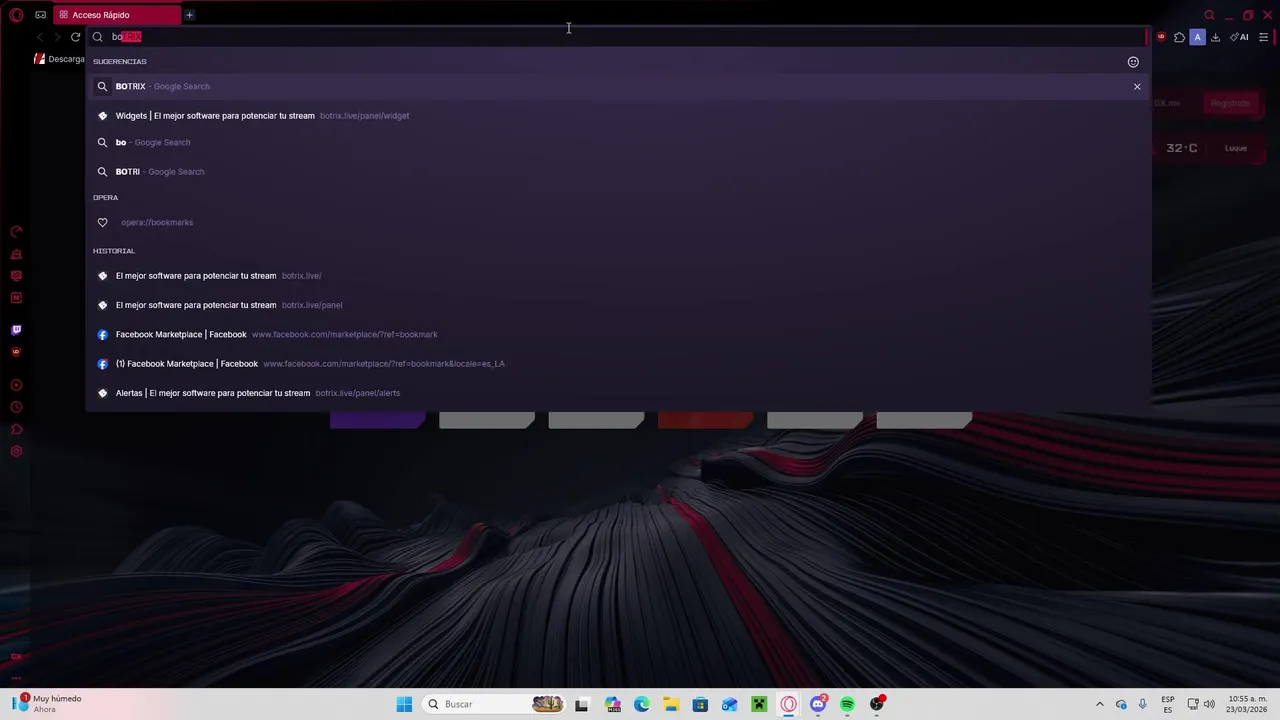Screen dimensions: 1280x720
Task: Open the AI assistant button
Action: point(1240,37)
